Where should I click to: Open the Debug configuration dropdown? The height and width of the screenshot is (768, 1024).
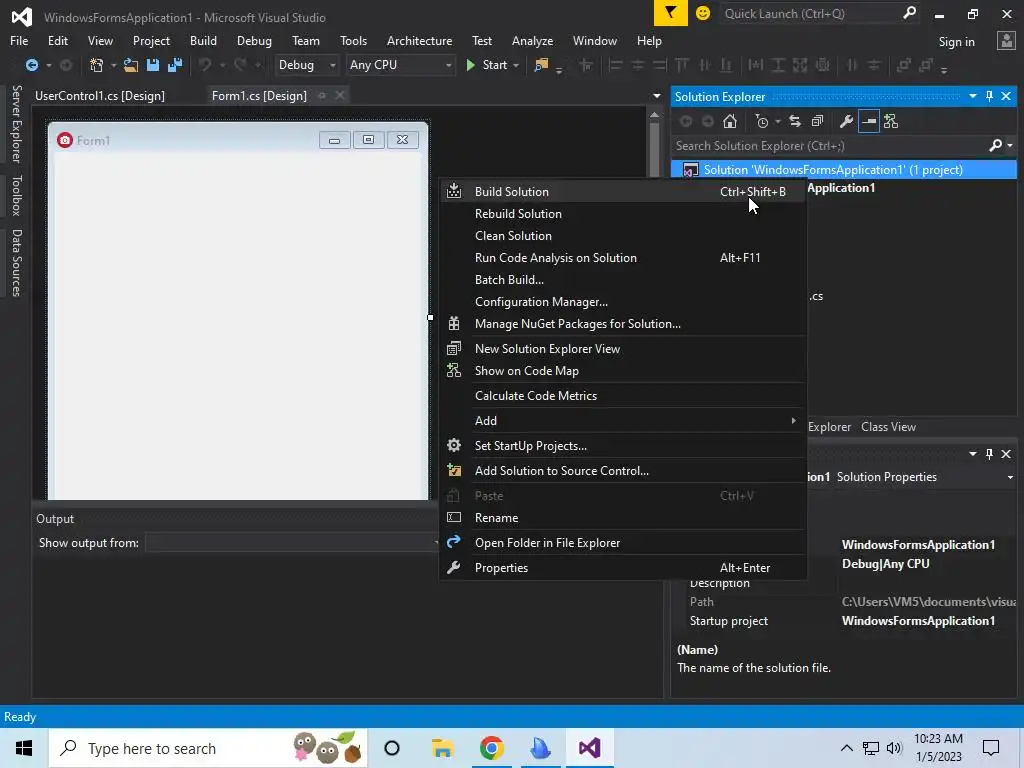(x=306, y=65)
